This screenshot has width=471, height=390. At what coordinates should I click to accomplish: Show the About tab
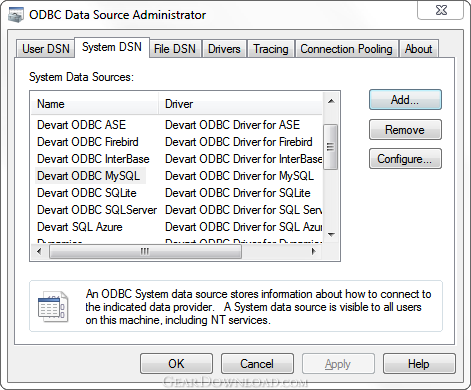pos(418,49)
